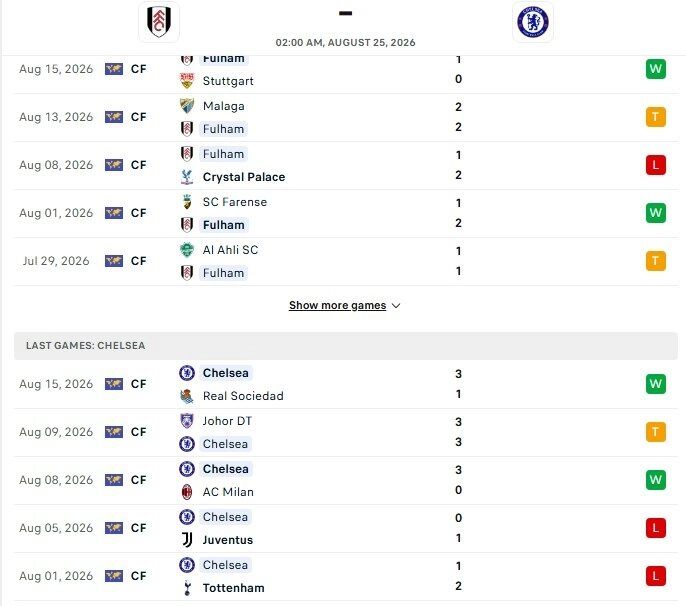
Task: Click the Crystal Palace eagle logo
Action: (x=187, y=177)
